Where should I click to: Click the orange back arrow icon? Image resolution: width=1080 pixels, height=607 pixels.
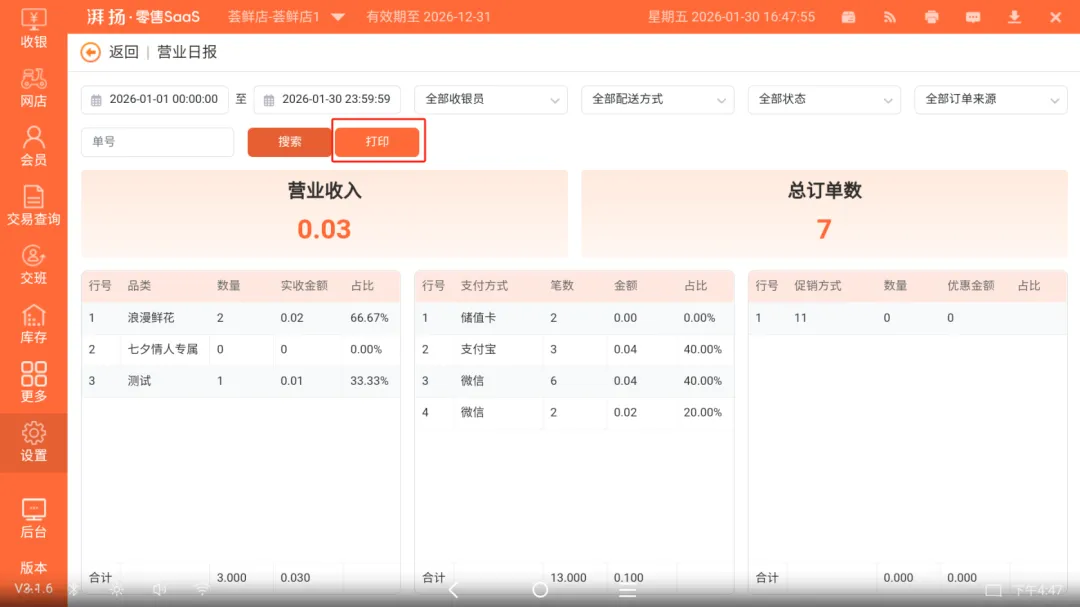[x=90, y=52]
